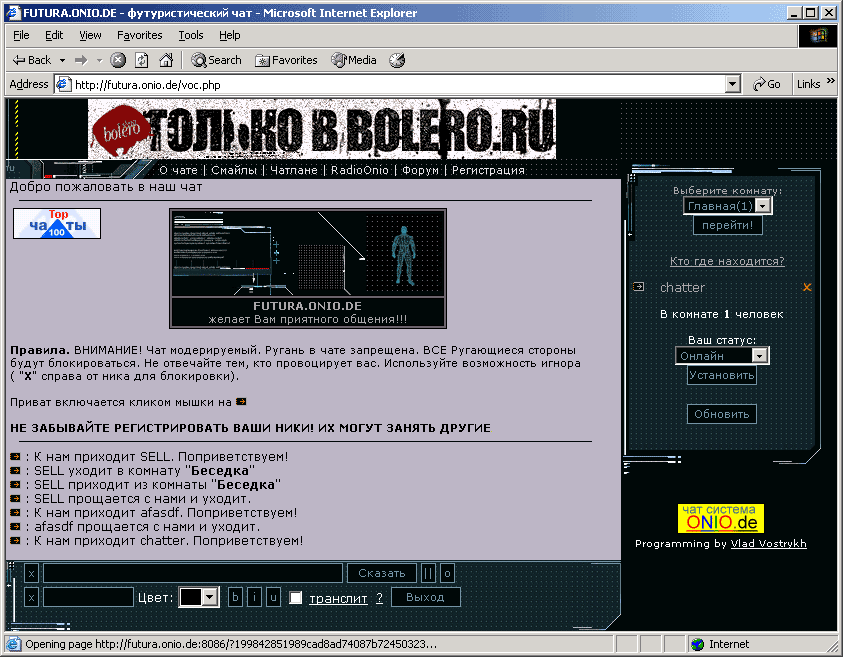This screenshot has height=657, width=843.
Task: Open the Чатлане link
Action: (294, 170)
